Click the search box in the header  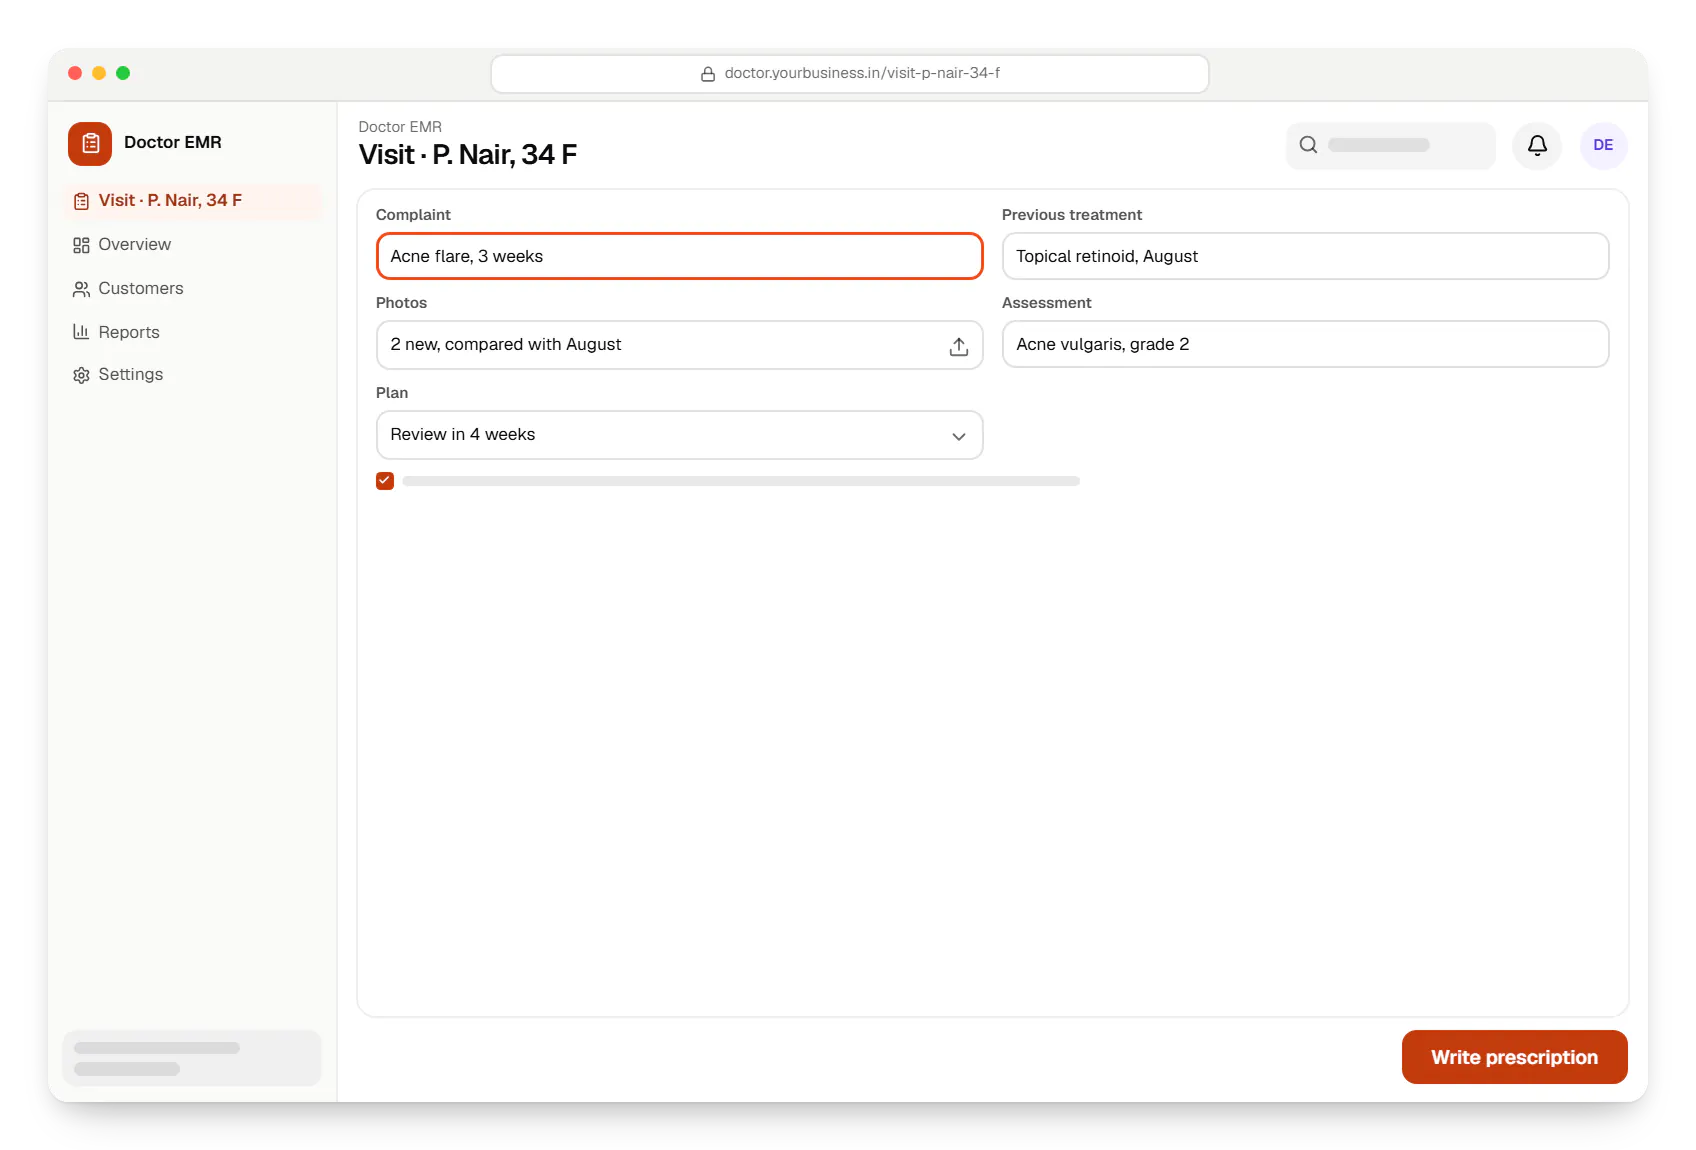pyautogui.click(x=1390, y=146)
